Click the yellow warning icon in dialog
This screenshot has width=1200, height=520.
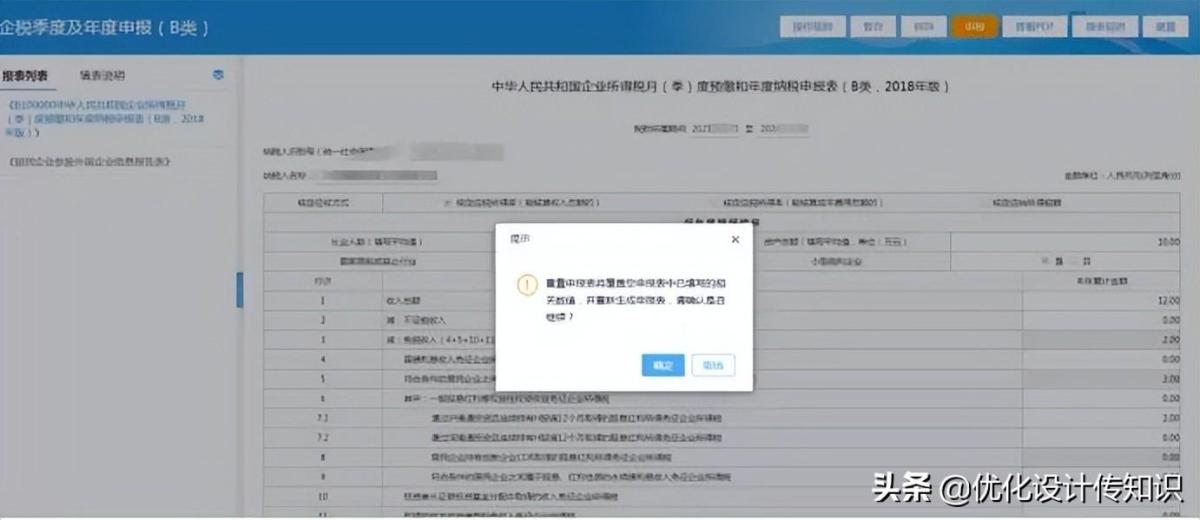point(527,285)
